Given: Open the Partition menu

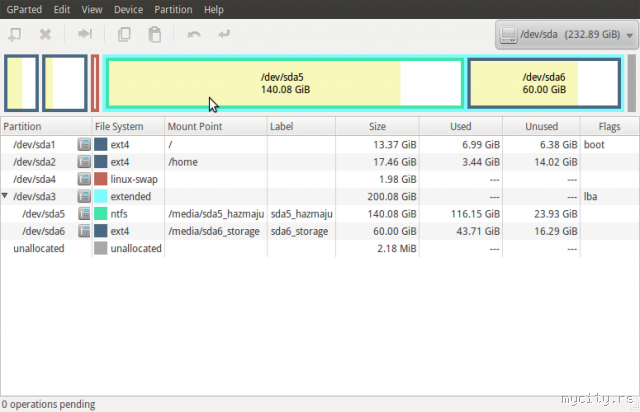Looking at the screenshot, I should [x=173, y=9].
